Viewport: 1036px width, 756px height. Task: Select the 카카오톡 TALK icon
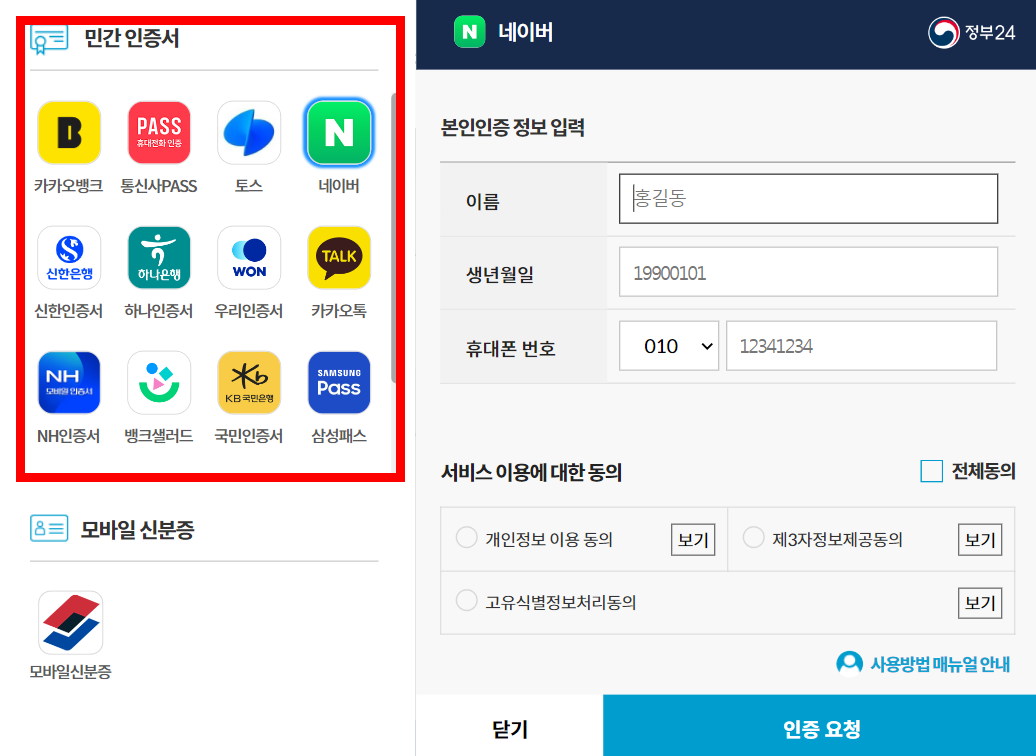[338, 257]
